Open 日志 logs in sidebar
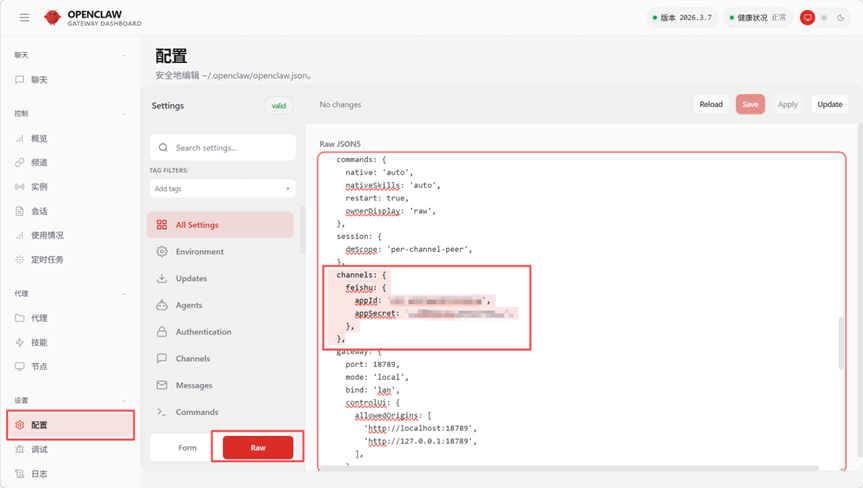 (70, 474)
